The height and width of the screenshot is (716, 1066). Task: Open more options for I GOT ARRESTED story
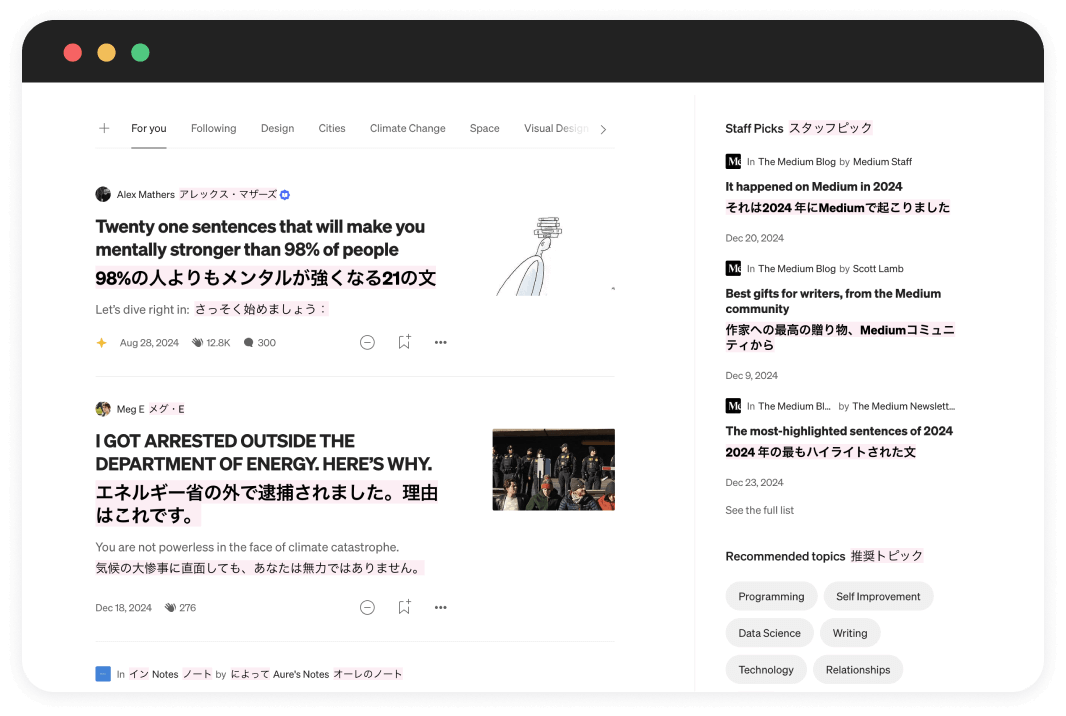click(x=441, y=607)
